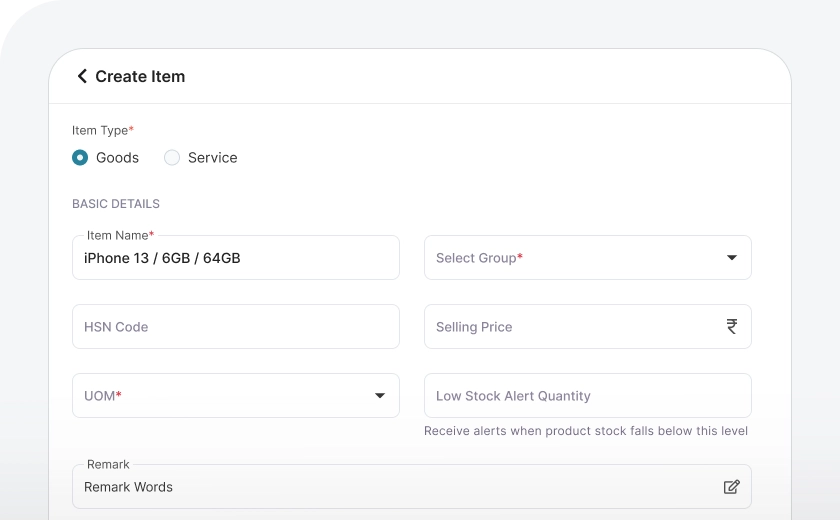The image size is (840, 520).
Task: Click the Goods option label text
Action: (117, 158)
